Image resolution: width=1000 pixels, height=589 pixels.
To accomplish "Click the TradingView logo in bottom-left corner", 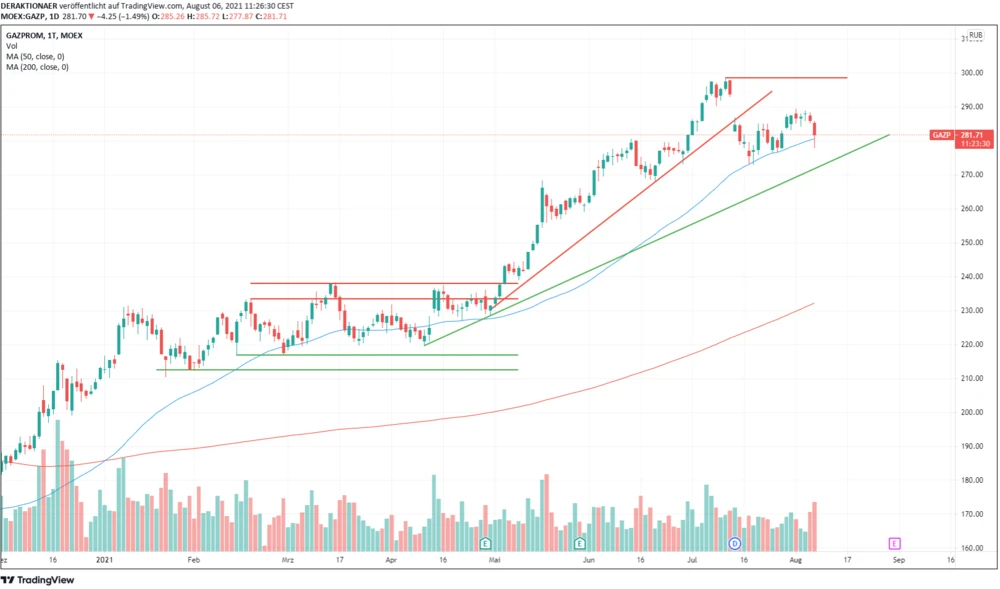I will point(38,579).
